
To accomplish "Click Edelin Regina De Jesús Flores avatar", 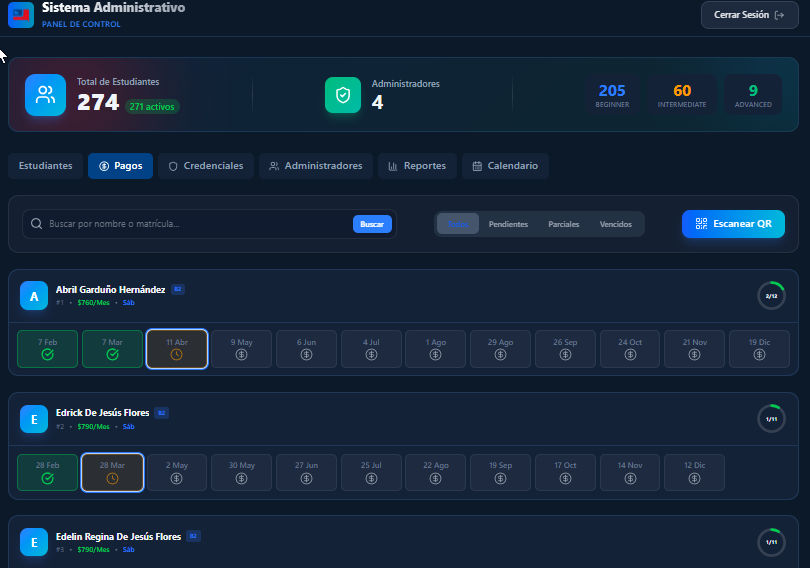I will click(34, 542).
